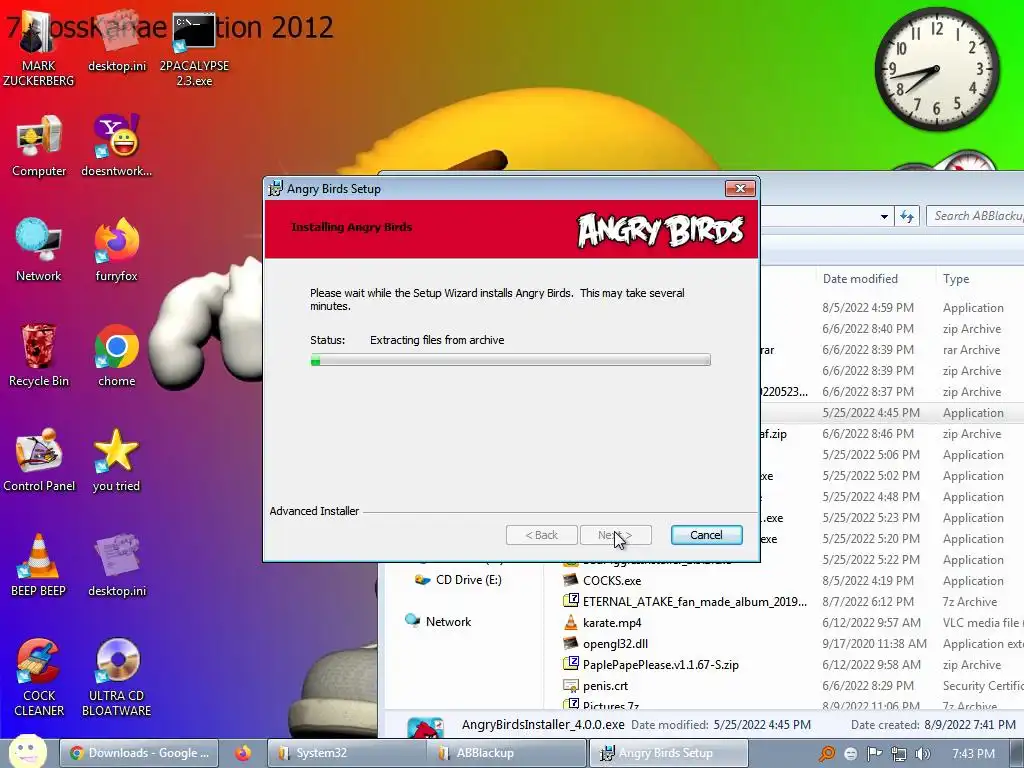Open the Recycle Bin

click(39, 356)
